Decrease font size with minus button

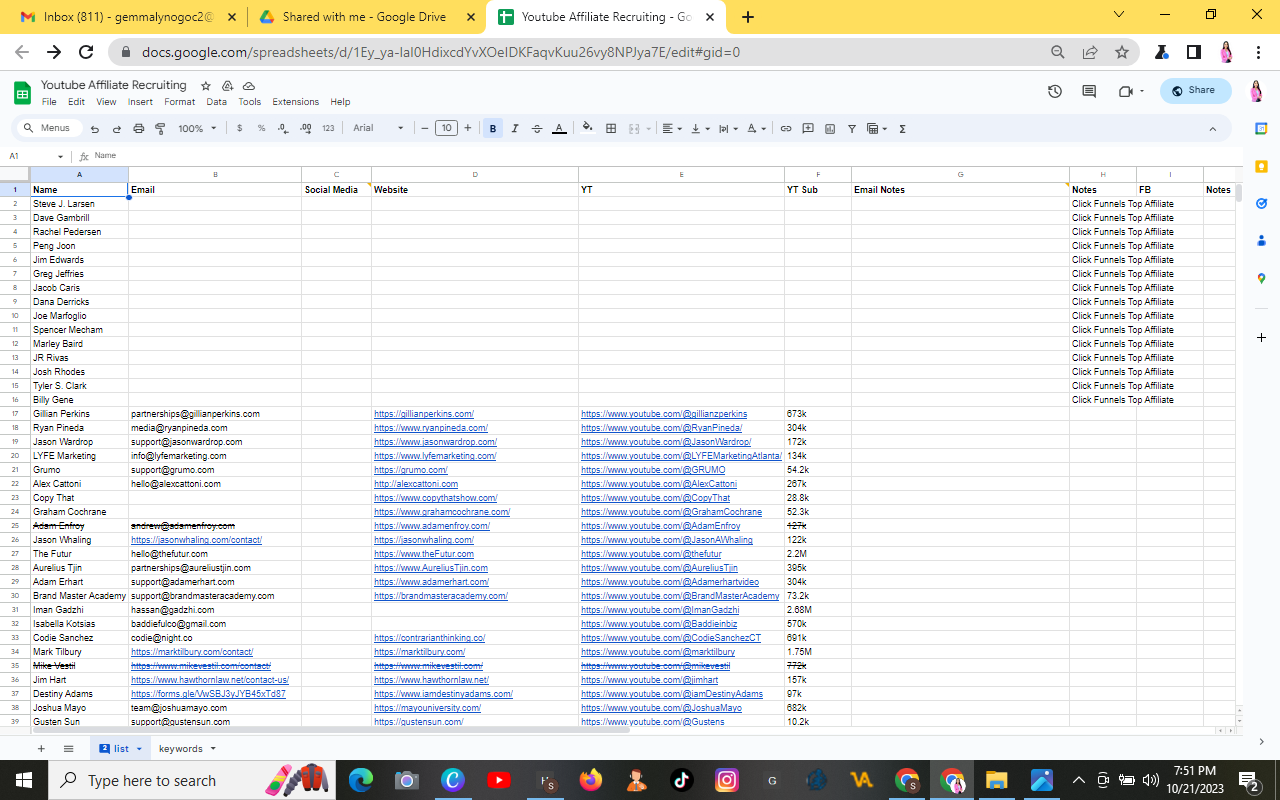point(425,128)
